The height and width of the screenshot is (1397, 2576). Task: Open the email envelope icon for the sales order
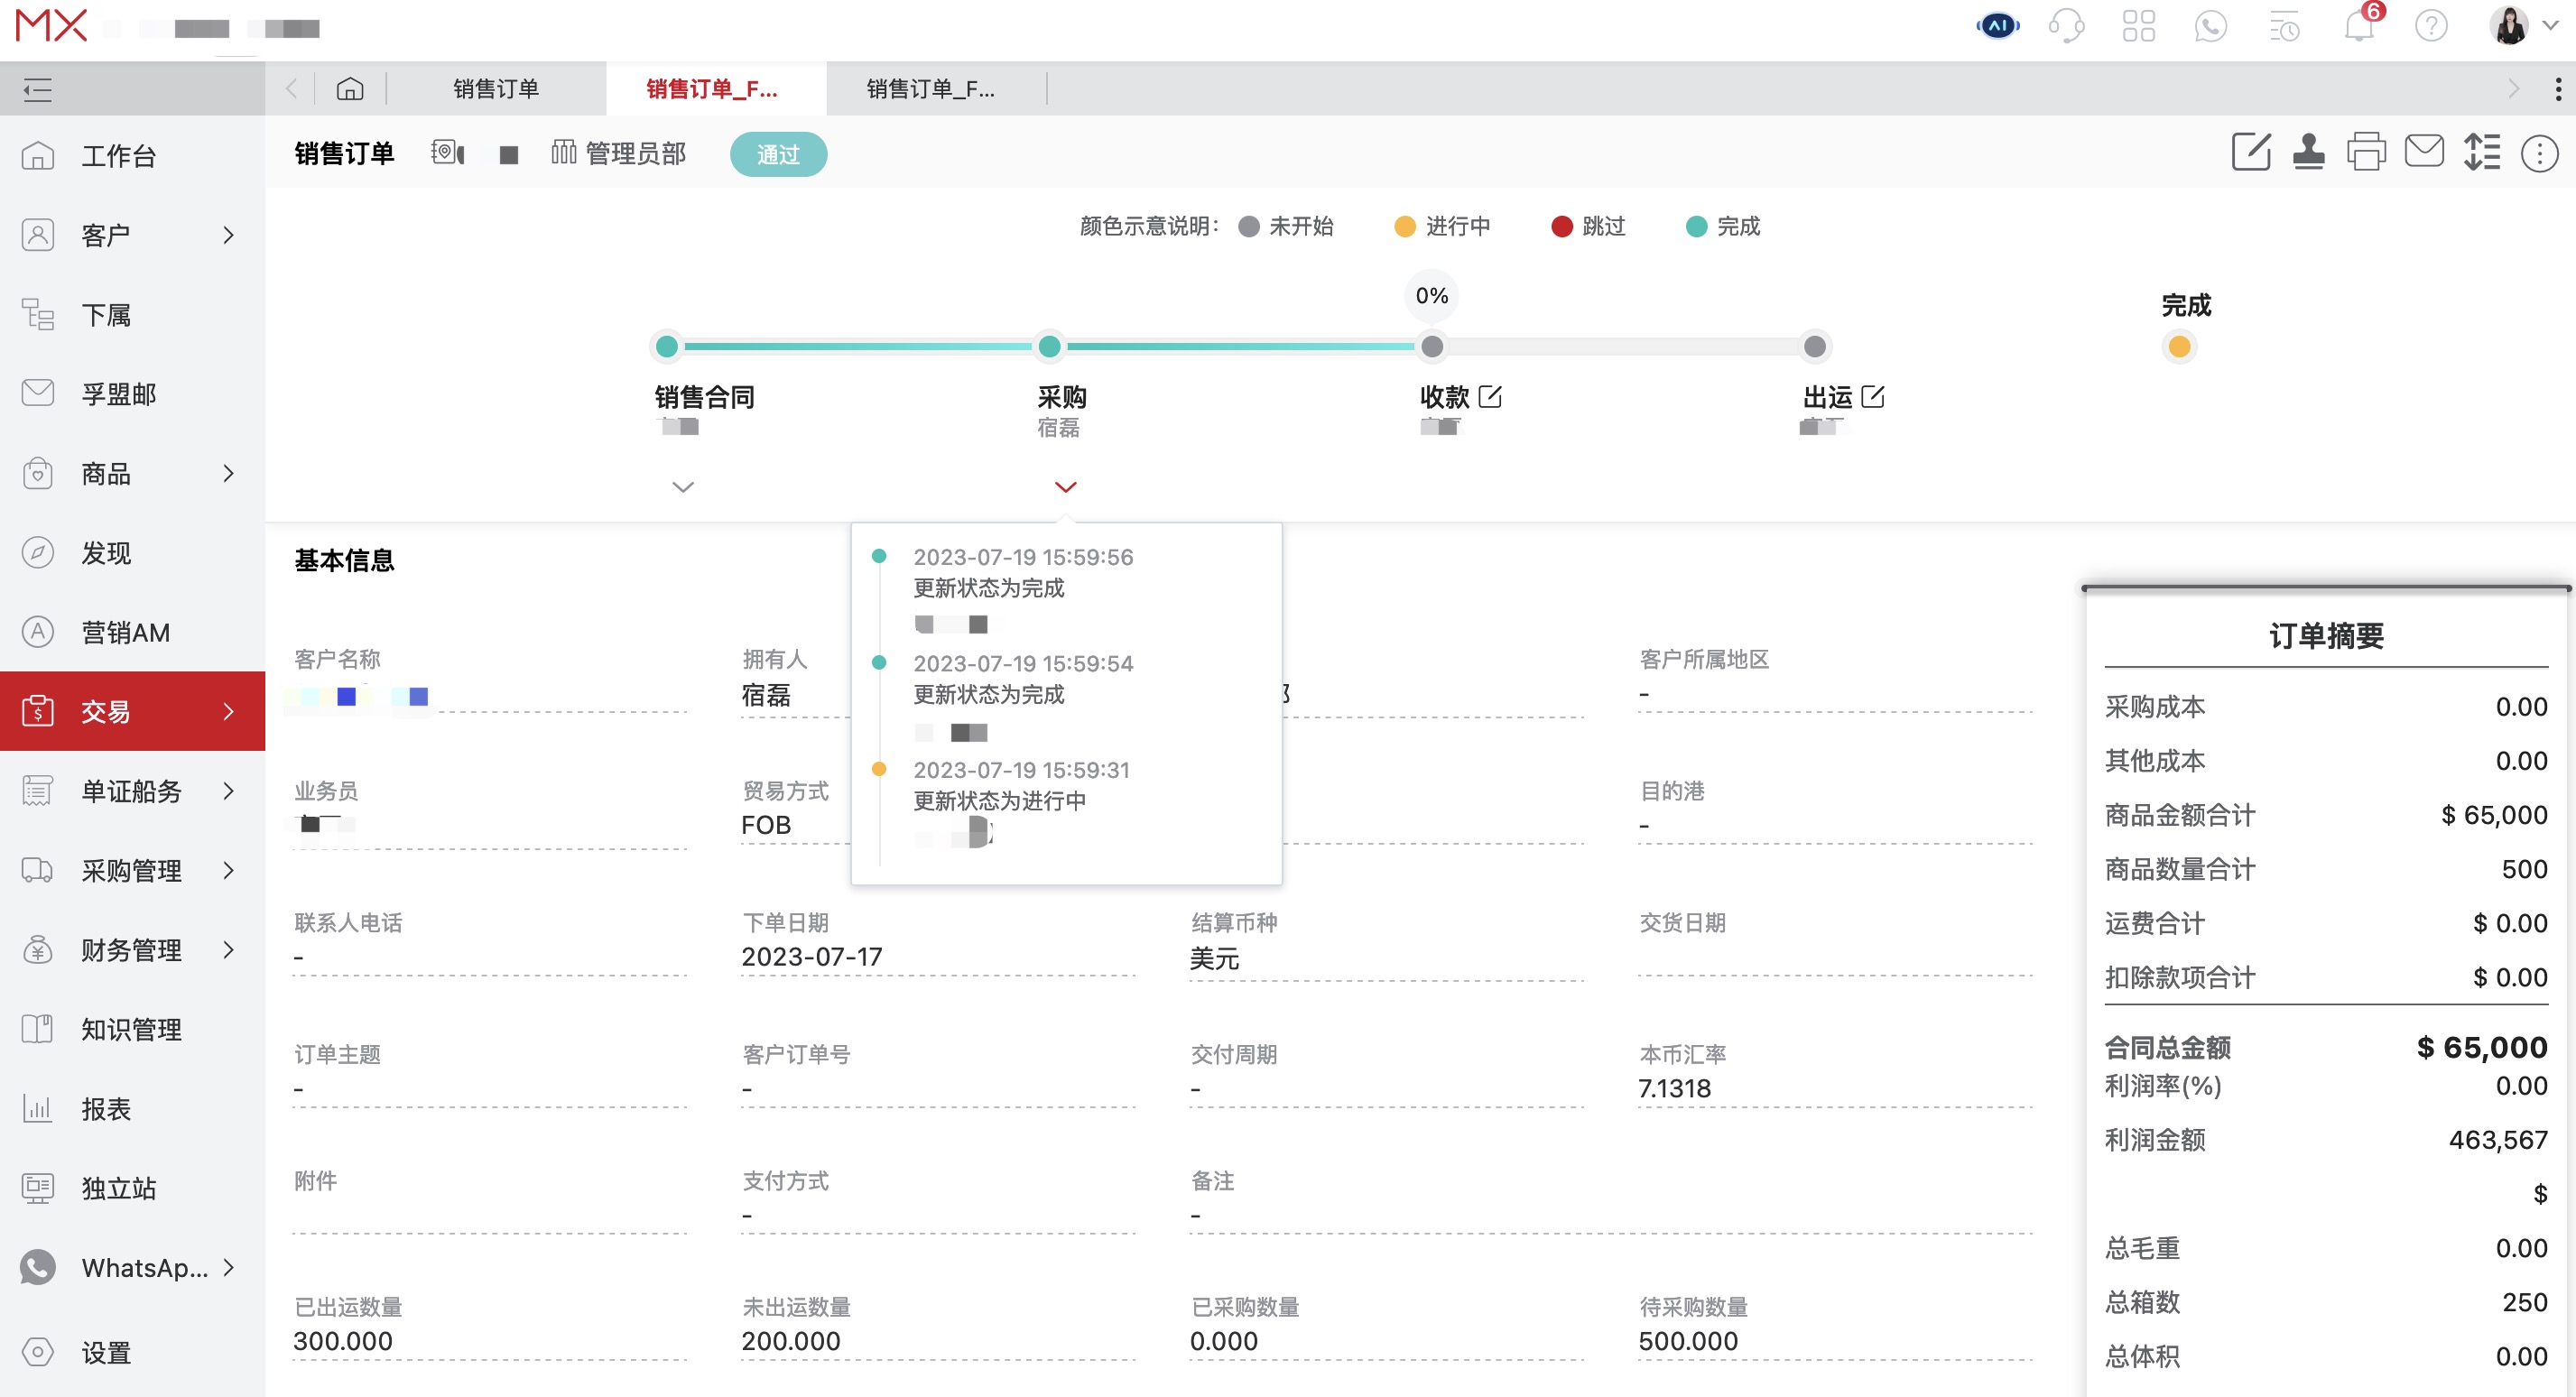[2425, 152]
